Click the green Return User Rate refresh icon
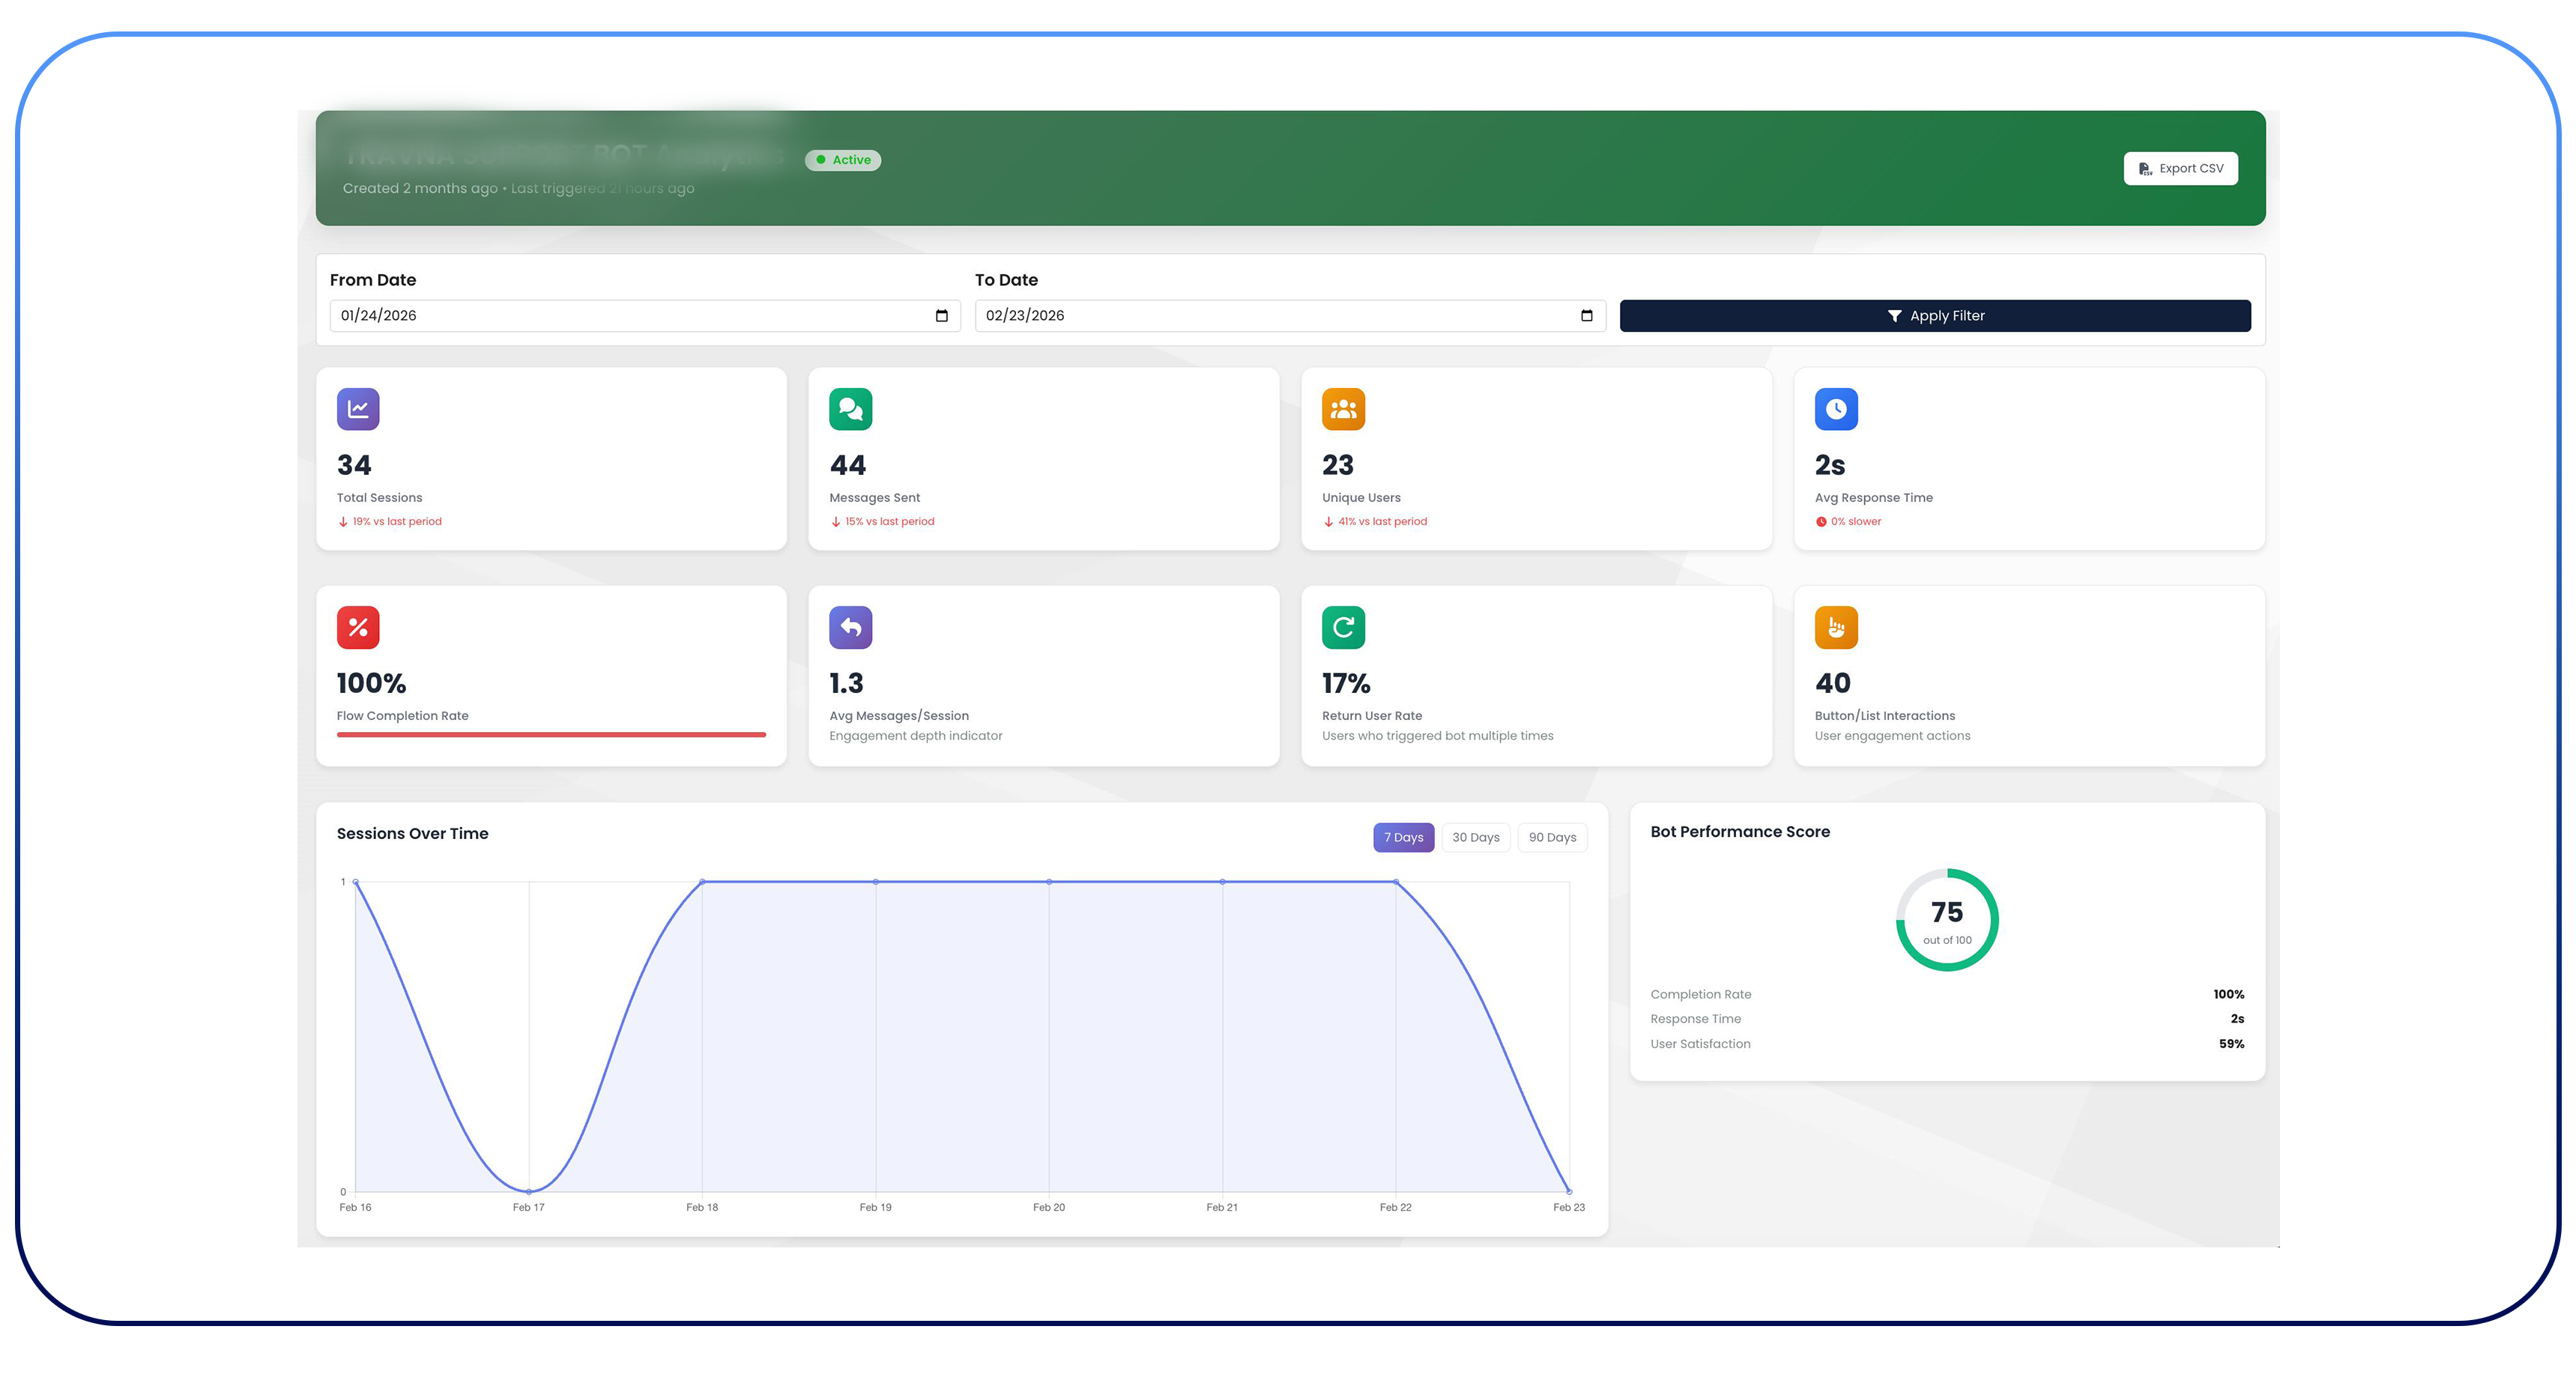The height and width of the screenshot is (1377, 2576). tap(1343, 627)
